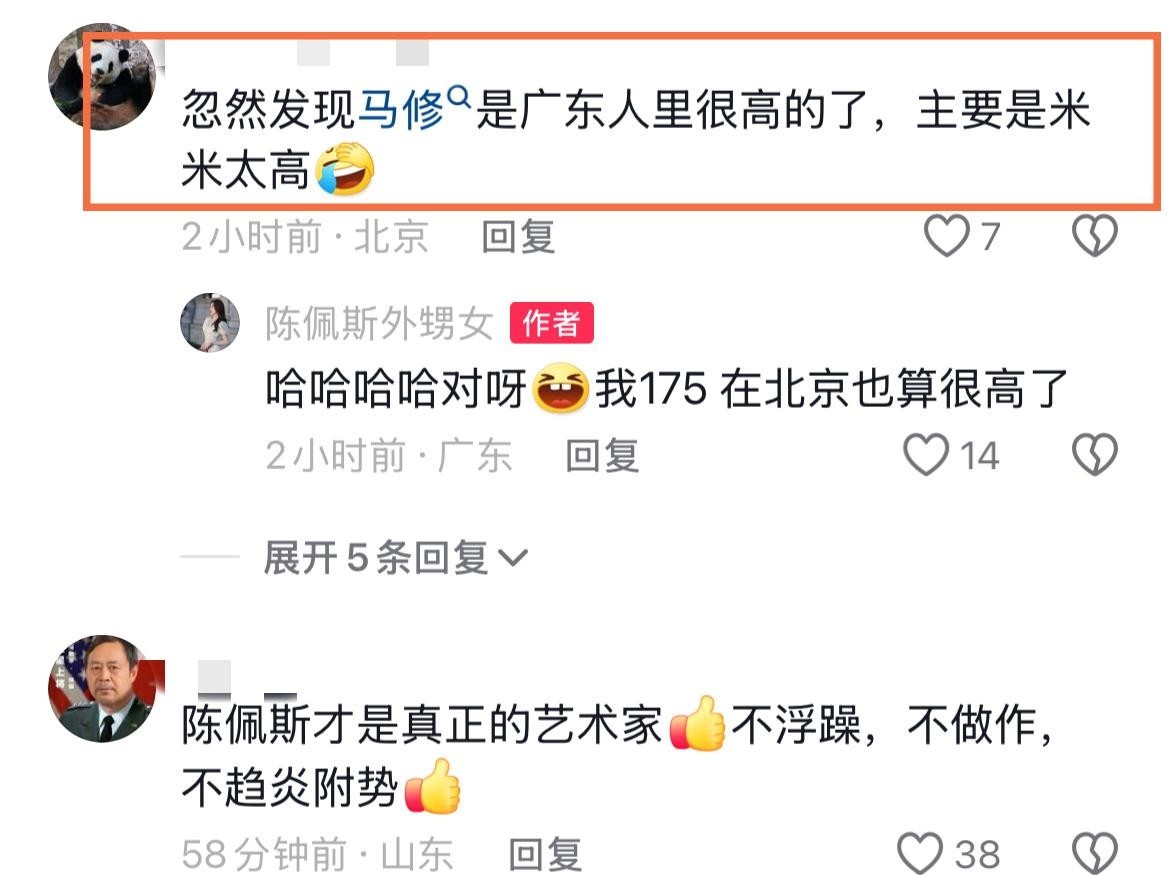Screen dimensions: 1170x875
Task: Like the comment with 7 likes
Action: pyautogui.click(x=947, y=236)
